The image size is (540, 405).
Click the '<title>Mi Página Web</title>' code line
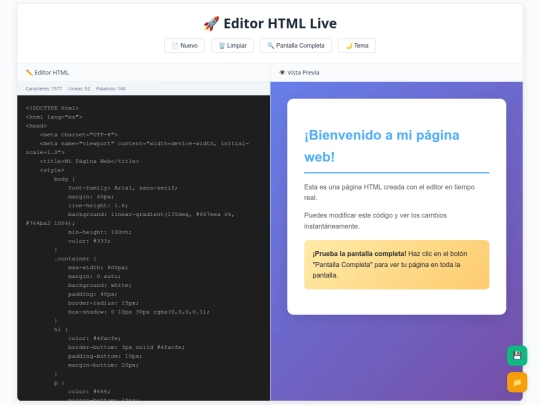[90, 161]
